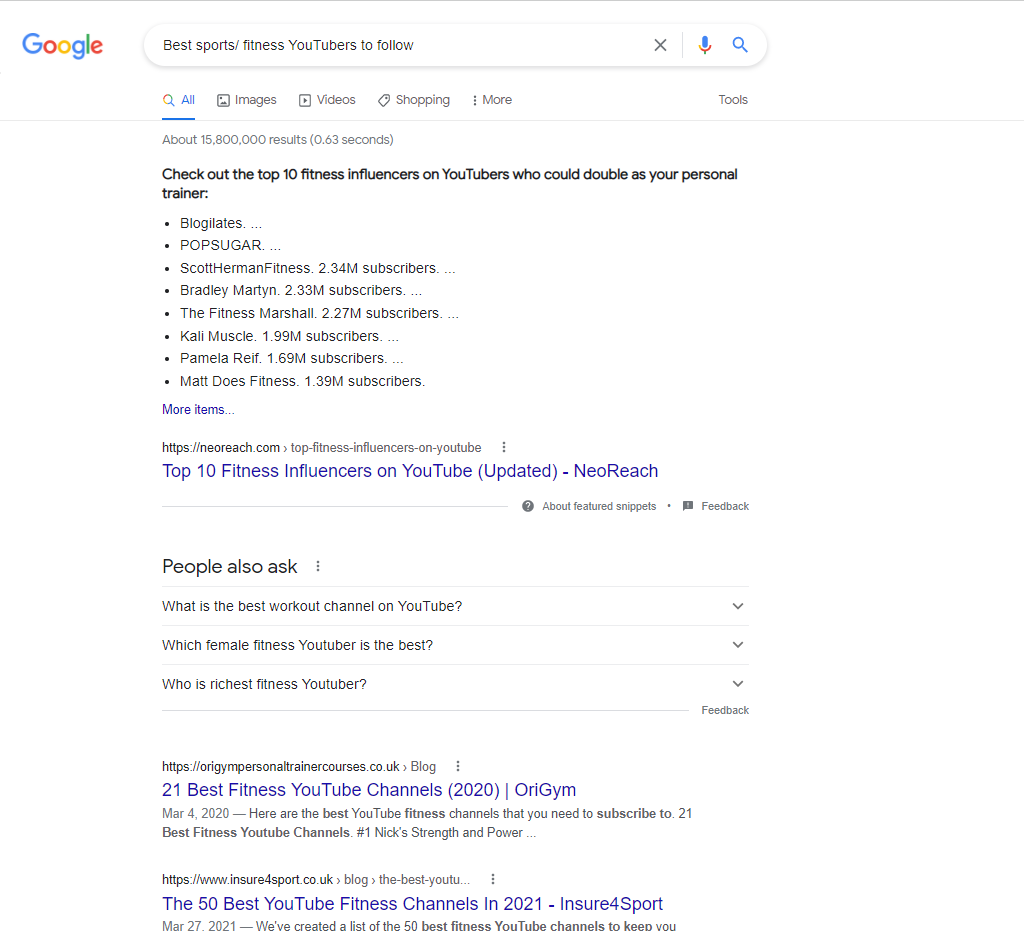Expand 'Who is richest fitness Youtuber' question
1024x931 pixels.
point(455,684)
